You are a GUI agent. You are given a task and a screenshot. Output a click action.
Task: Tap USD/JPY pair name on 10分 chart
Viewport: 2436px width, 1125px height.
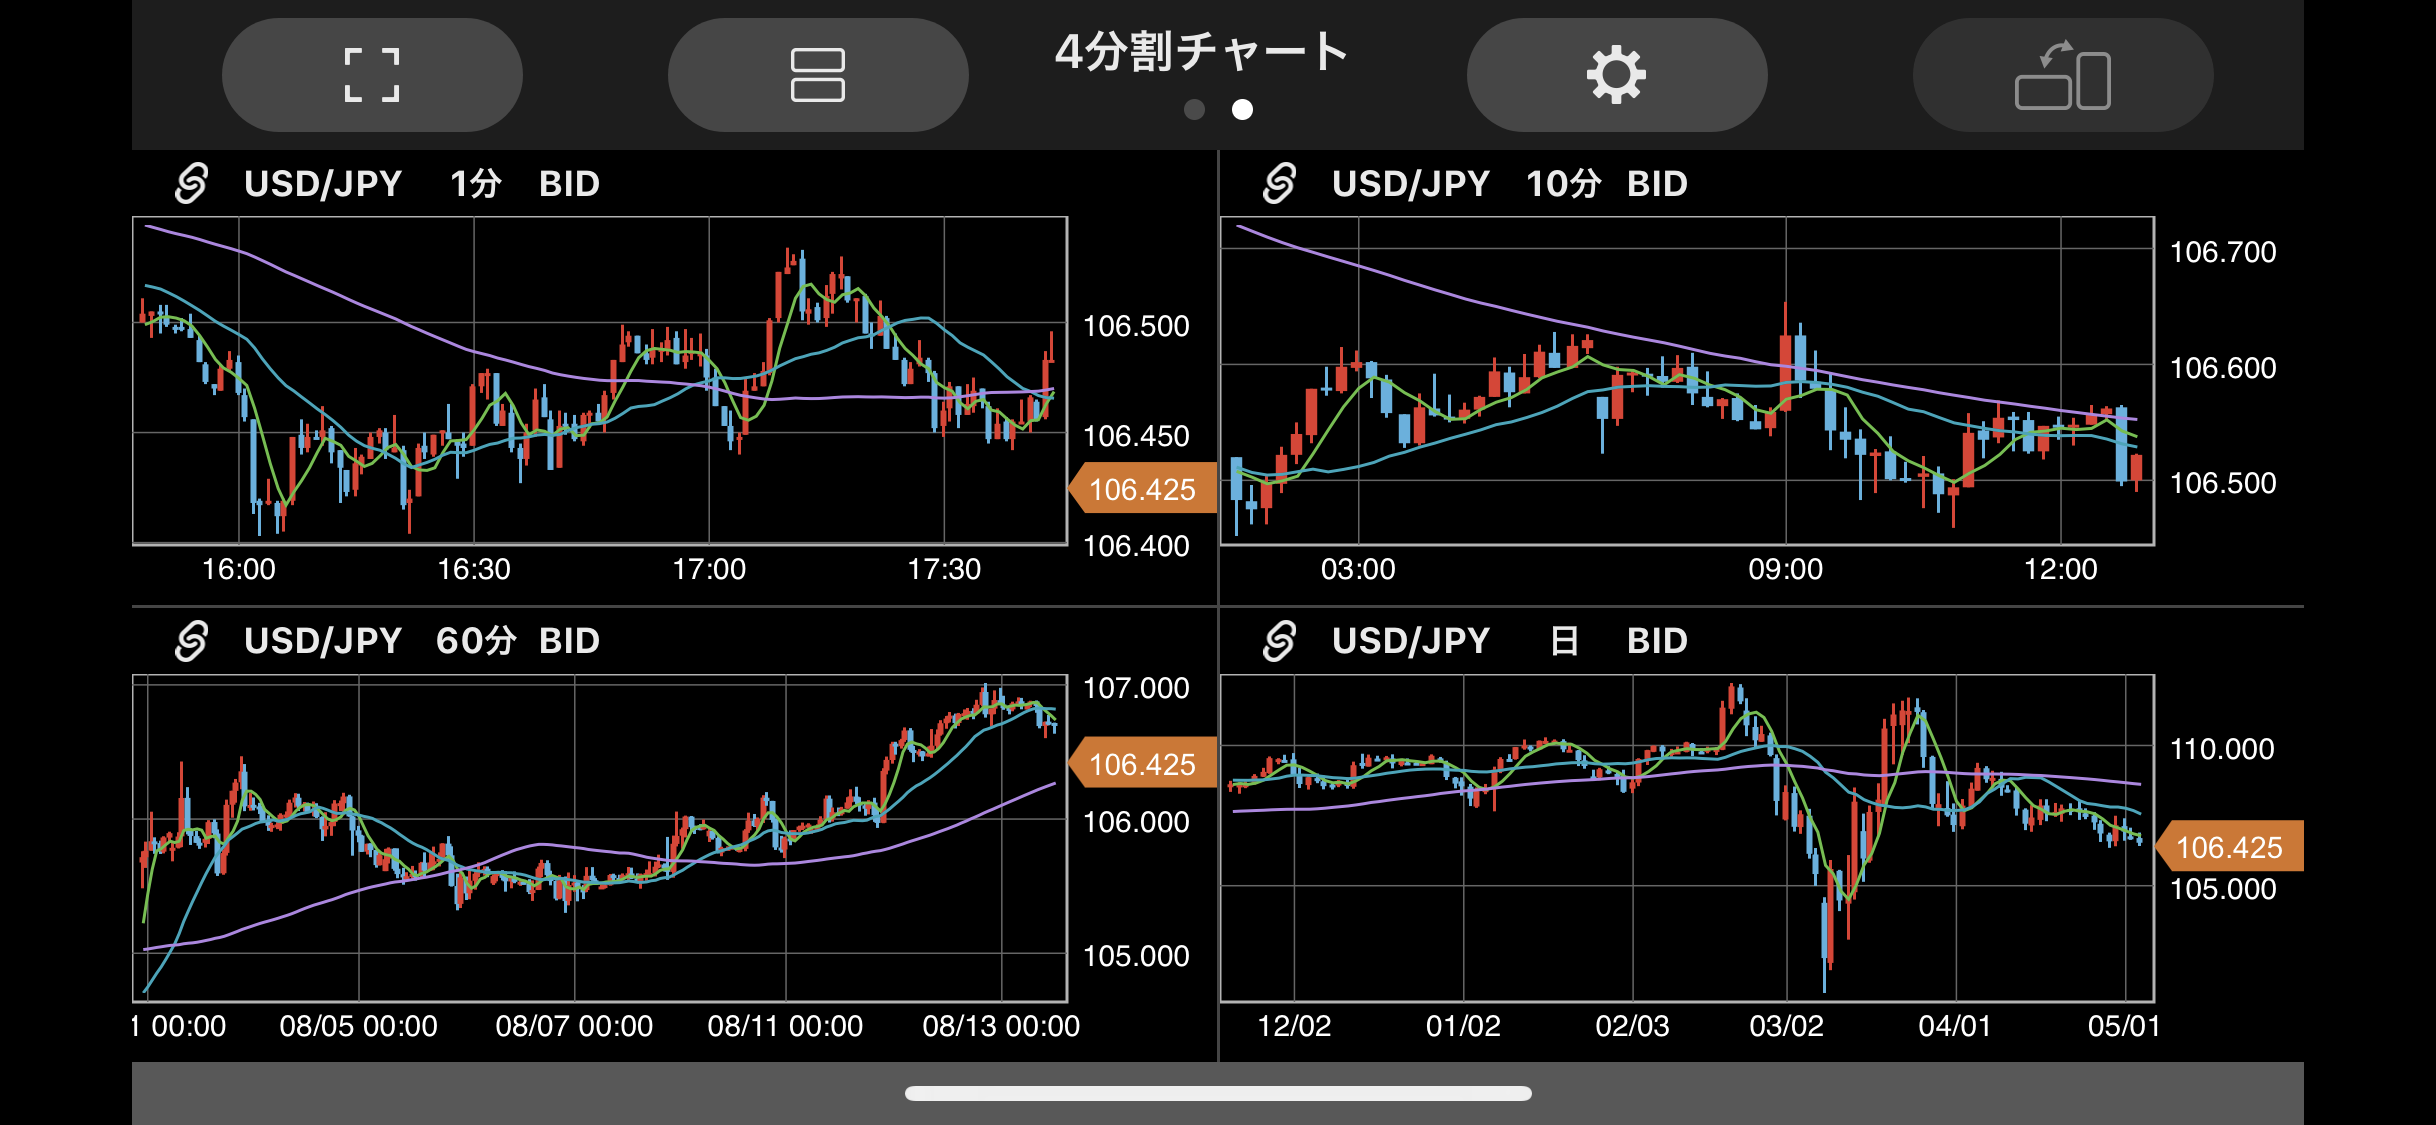pyautogui.click(x=1411, y=184)
